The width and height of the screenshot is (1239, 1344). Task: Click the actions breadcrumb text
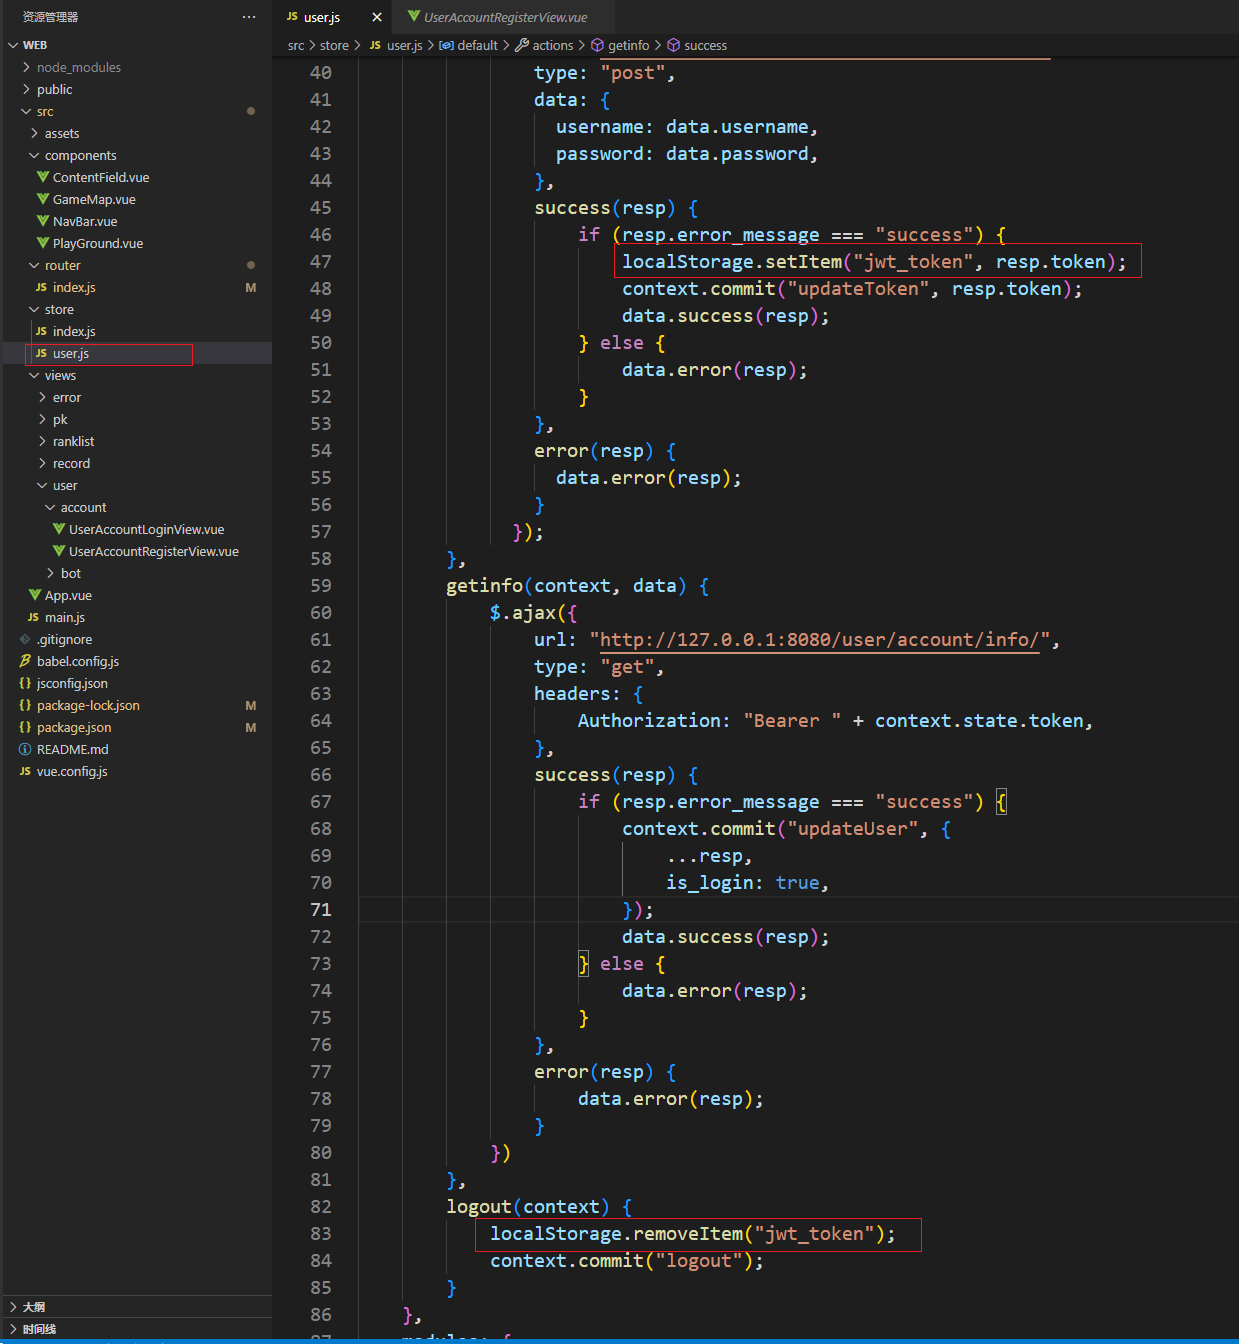pos(553,45)
